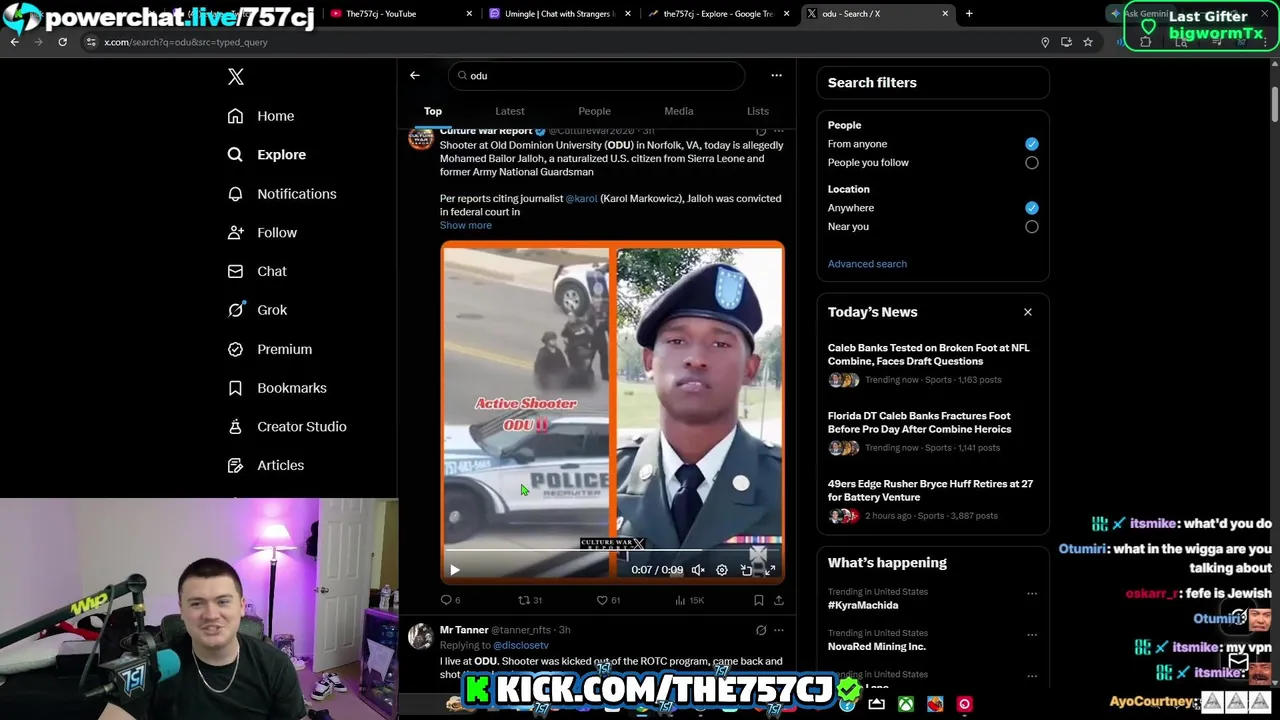Image resolution: width=1280 pixels, height=720 pixels.
Task: Open Notifications in the sidebar
Action: coord(282,194)
